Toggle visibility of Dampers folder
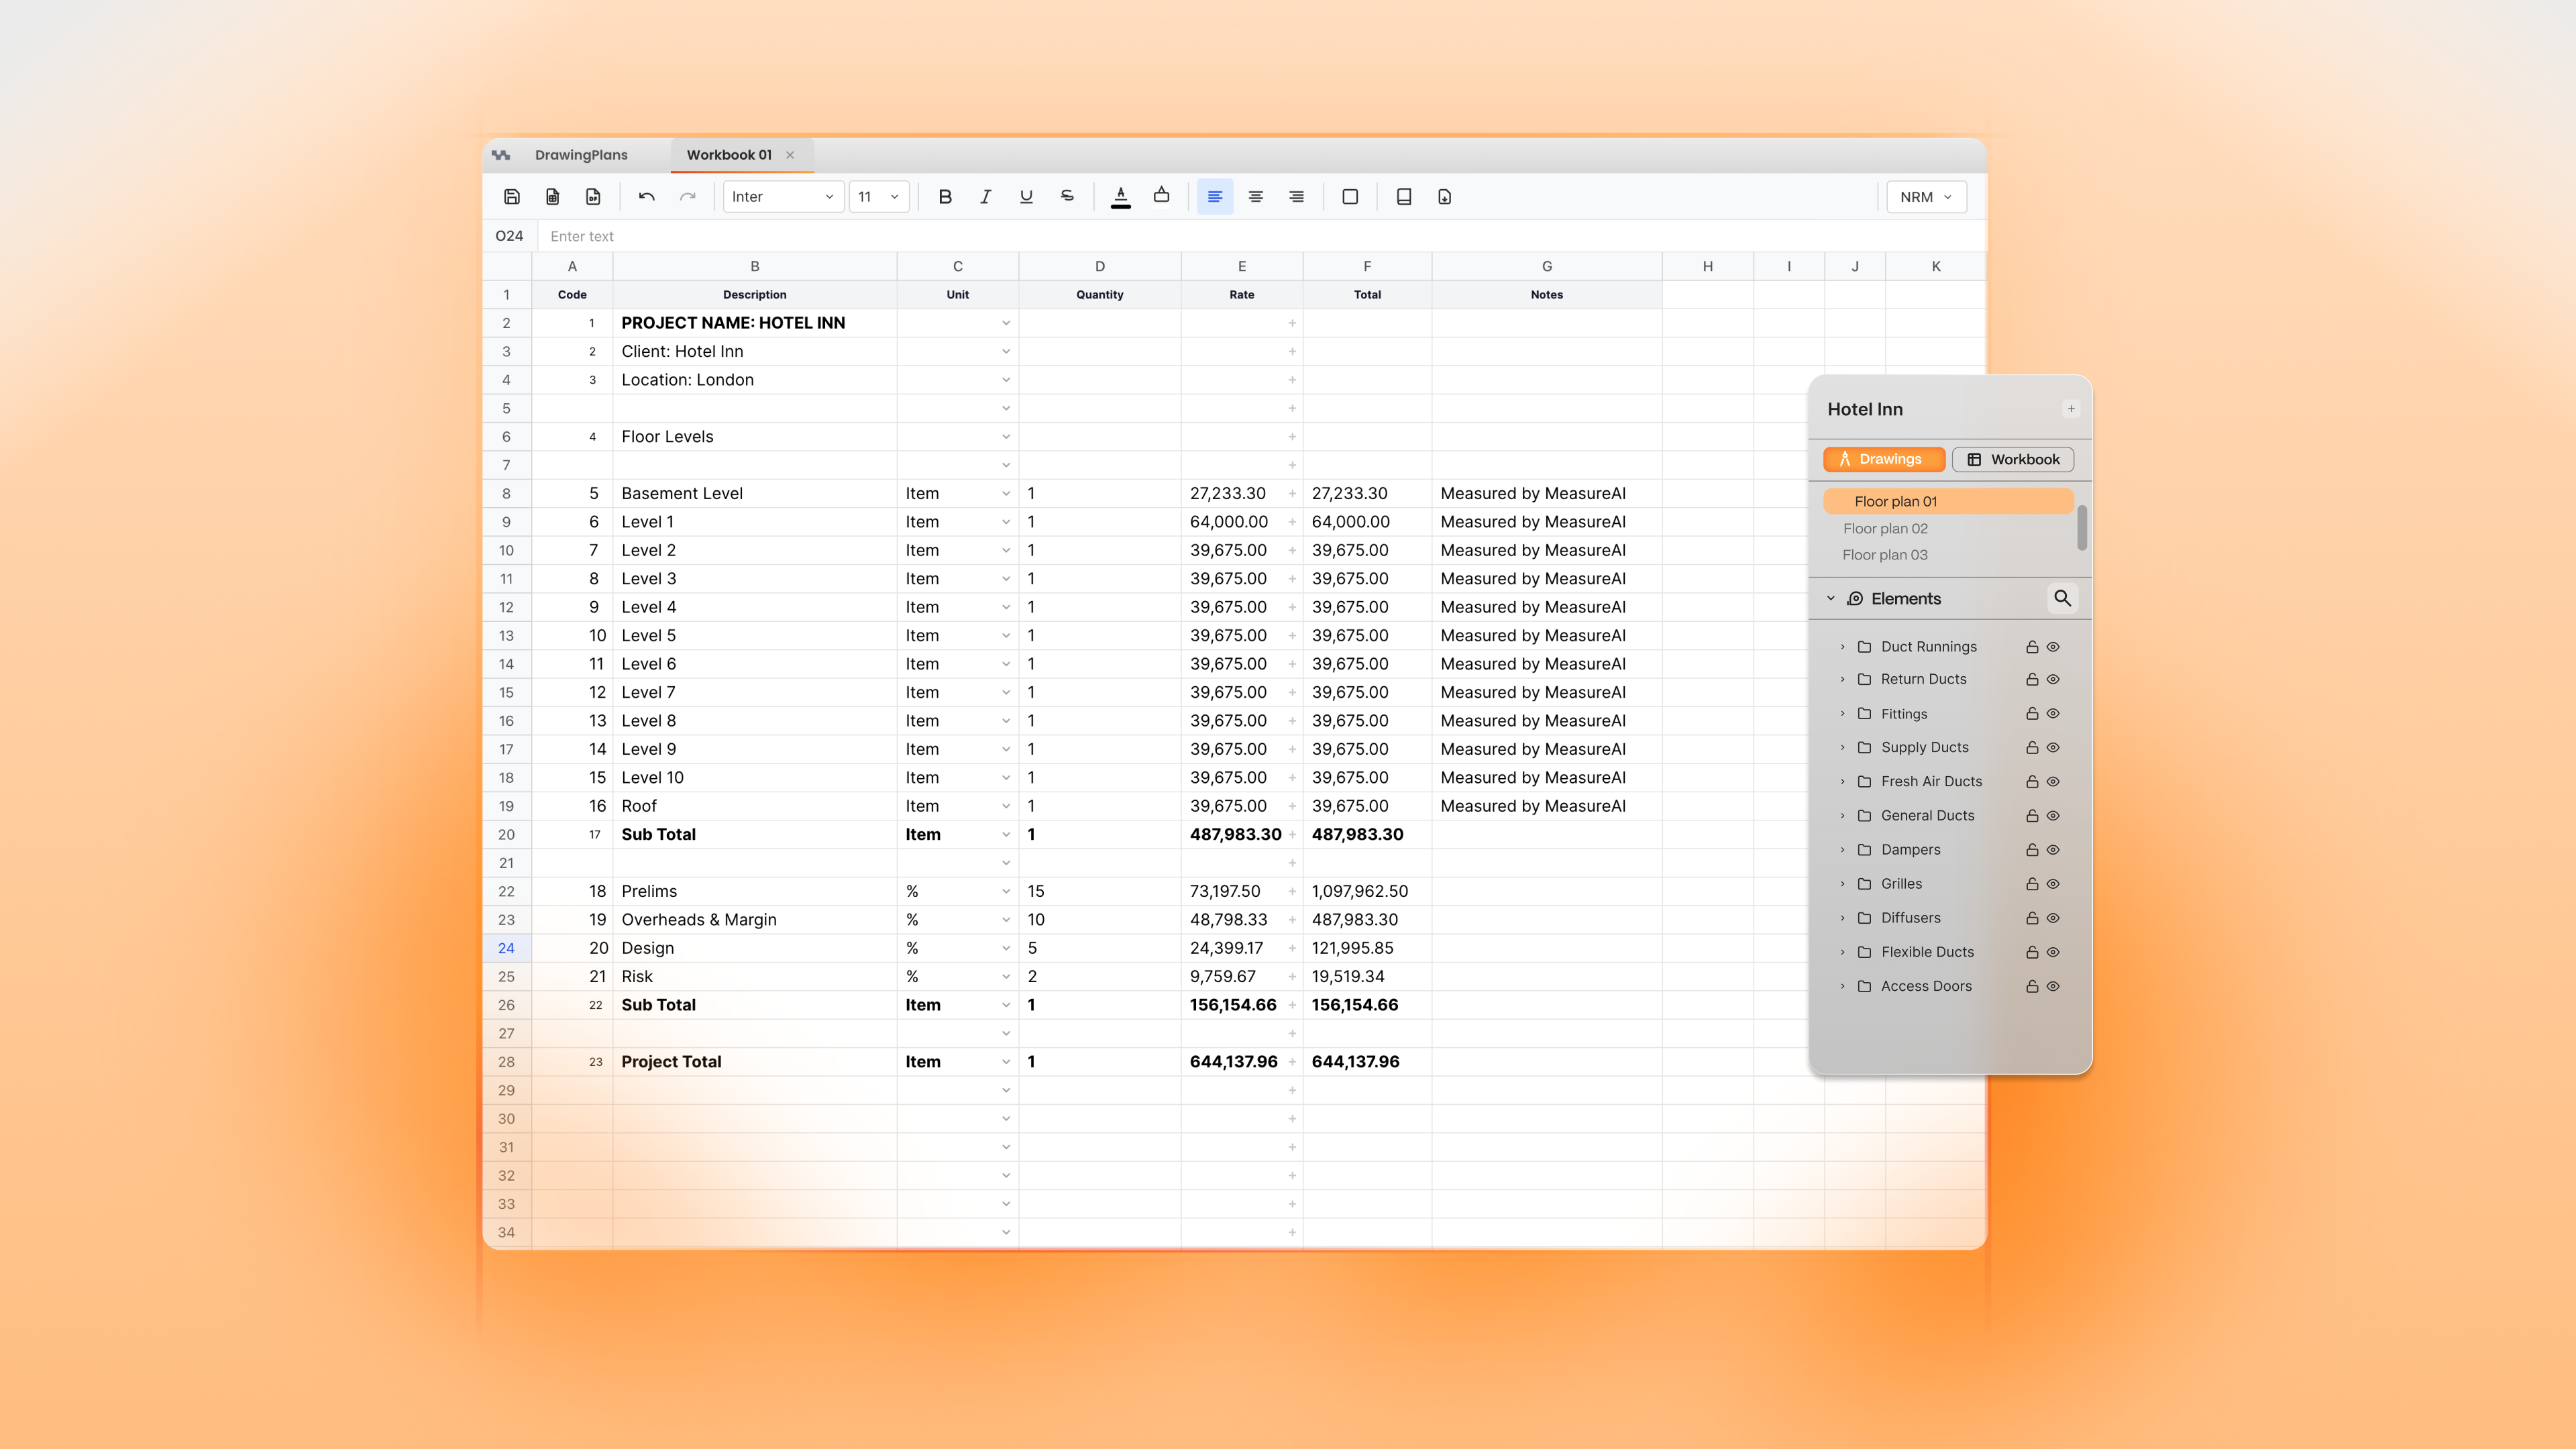2576x1449 pixels. click(x=2053, y=850)
